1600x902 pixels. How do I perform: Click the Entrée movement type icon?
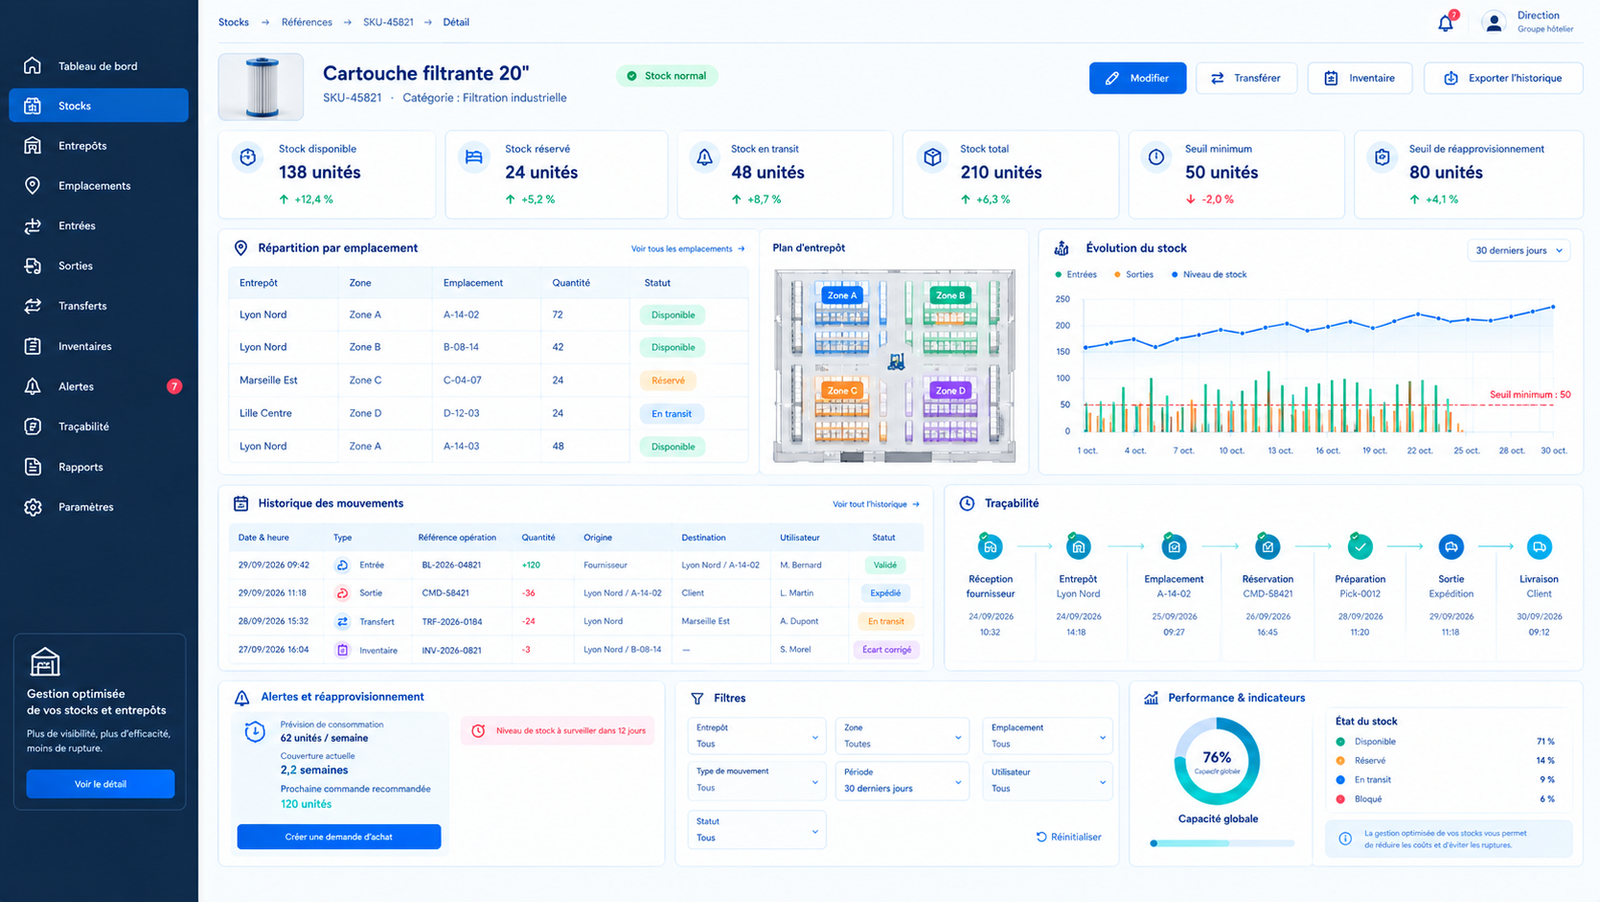(342, 565)
